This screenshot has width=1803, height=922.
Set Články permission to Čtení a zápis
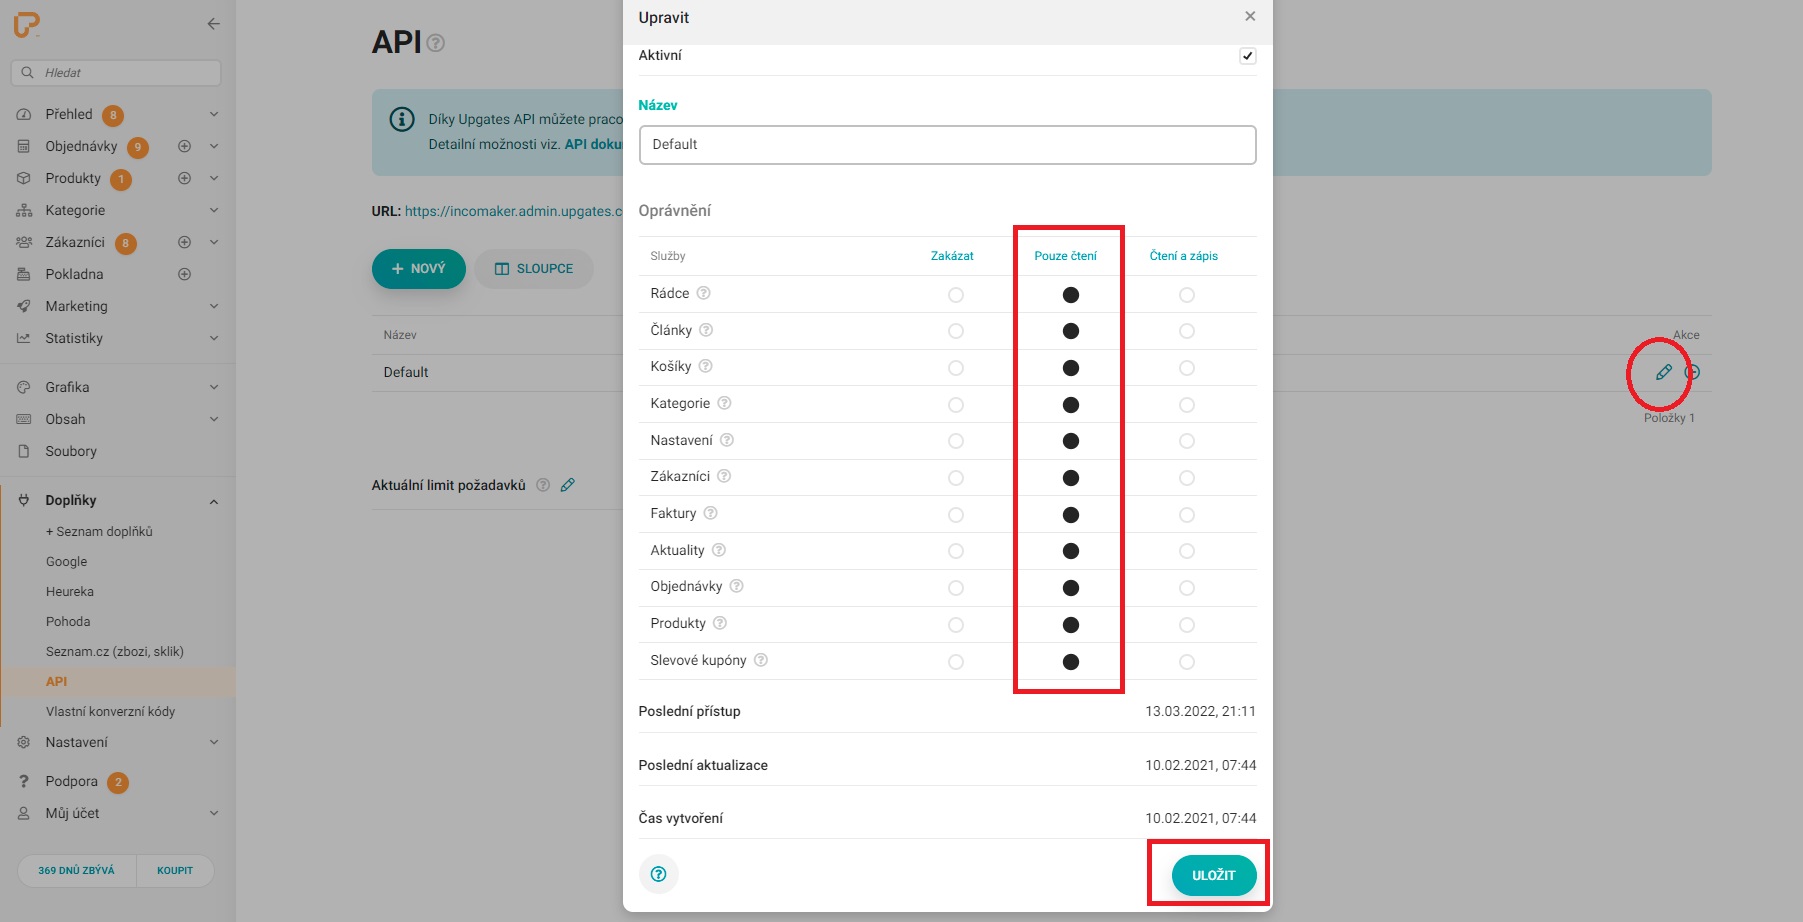pyautogui.click(x=1187, y=331)
